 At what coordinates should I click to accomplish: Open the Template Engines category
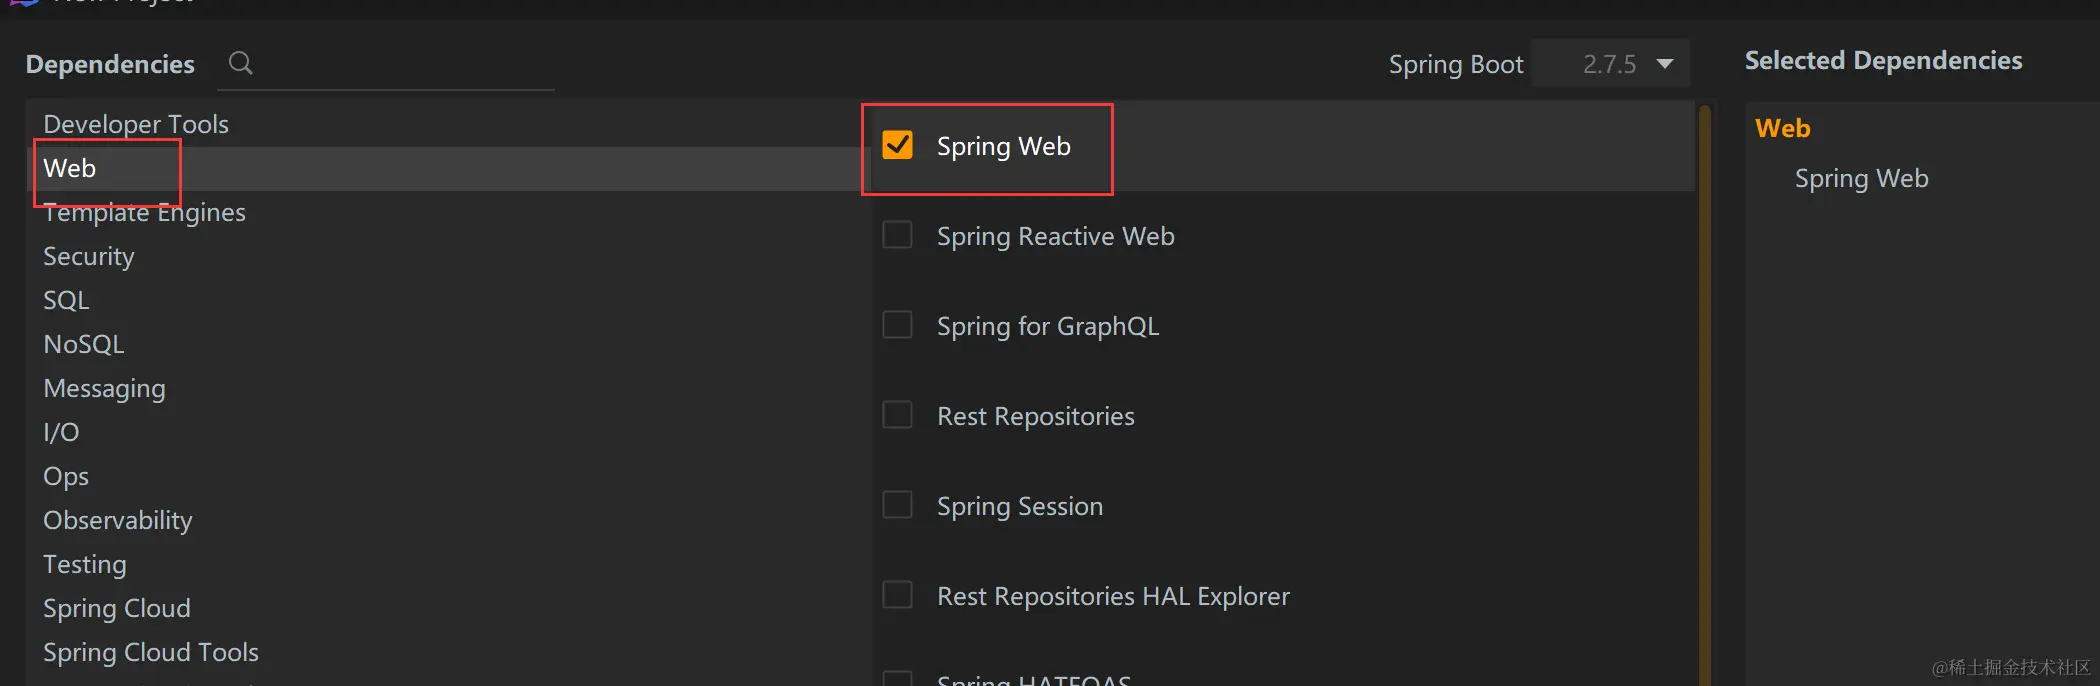pyautogui.click(x=144, y=213)
